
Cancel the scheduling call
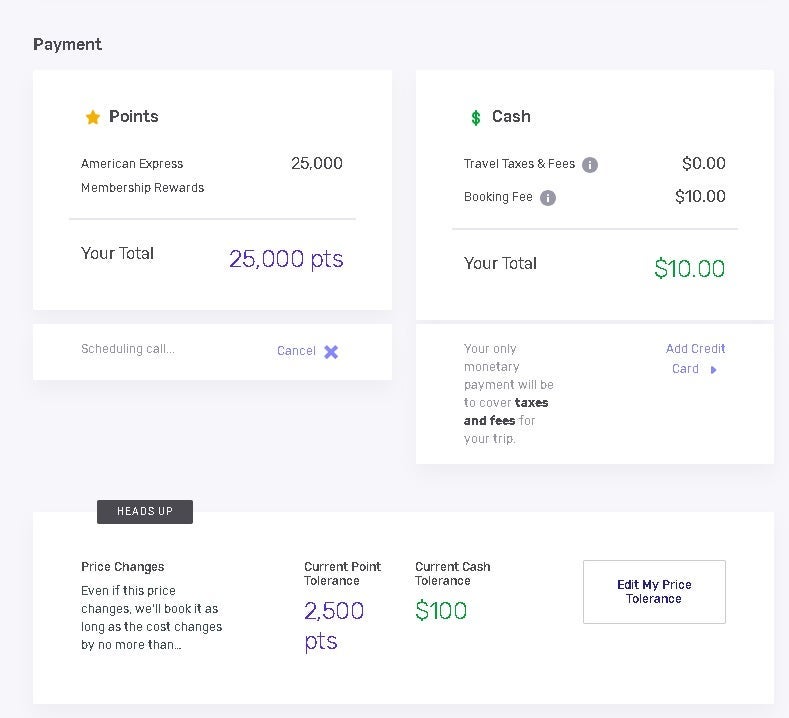297,351
